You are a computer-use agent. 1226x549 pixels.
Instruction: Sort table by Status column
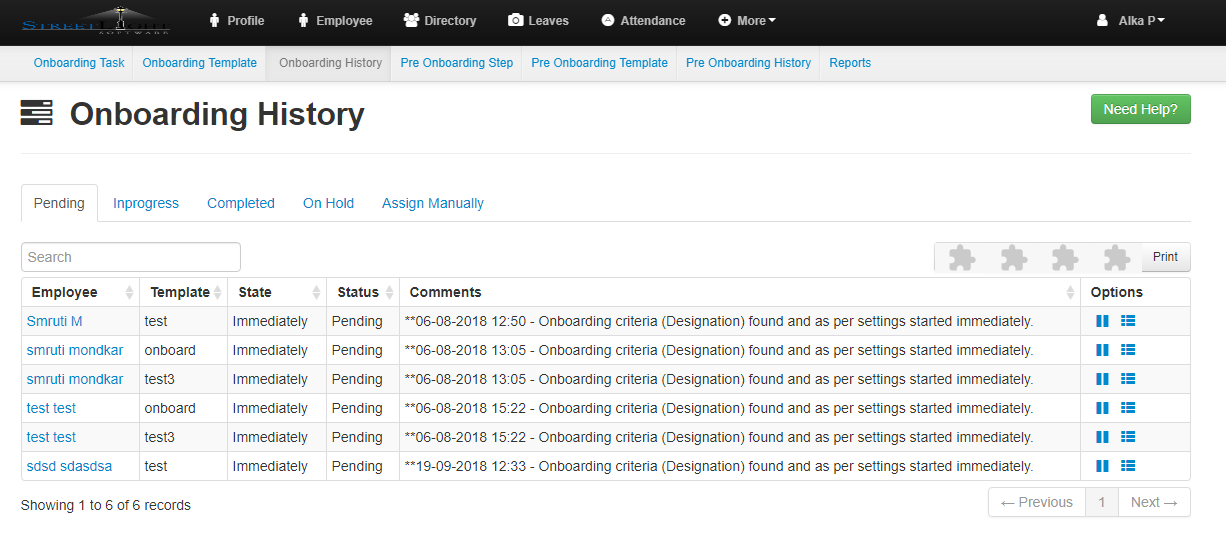pyautogui.click(x=387, y=293)
